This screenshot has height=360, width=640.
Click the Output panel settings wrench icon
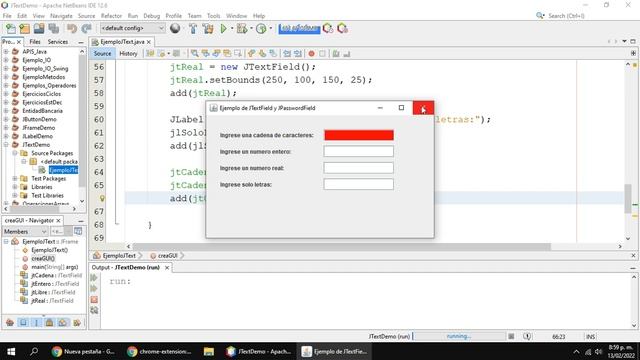click(94, 310)
